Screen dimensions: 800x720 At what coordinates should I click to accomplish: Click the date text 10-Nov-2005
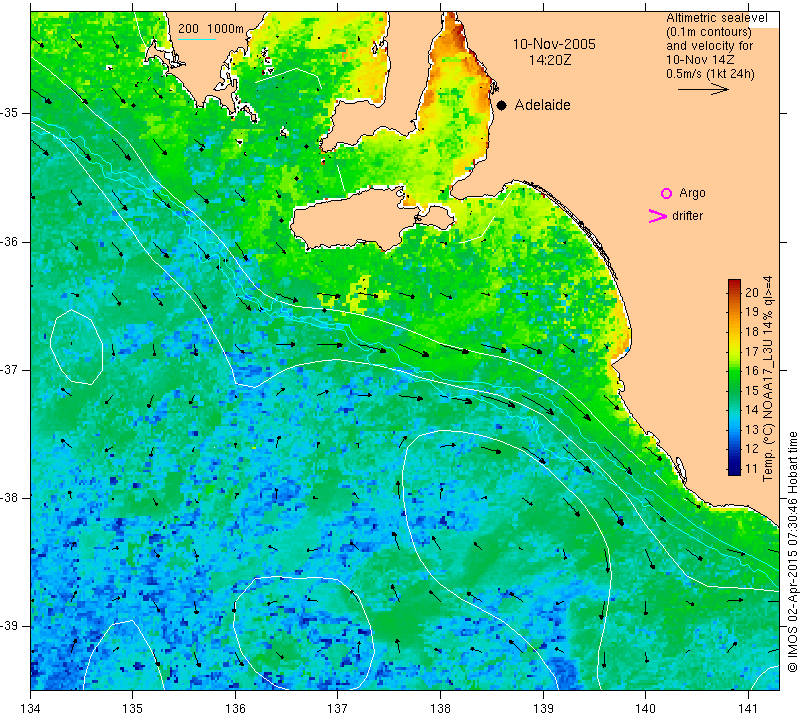coord(554,44)
